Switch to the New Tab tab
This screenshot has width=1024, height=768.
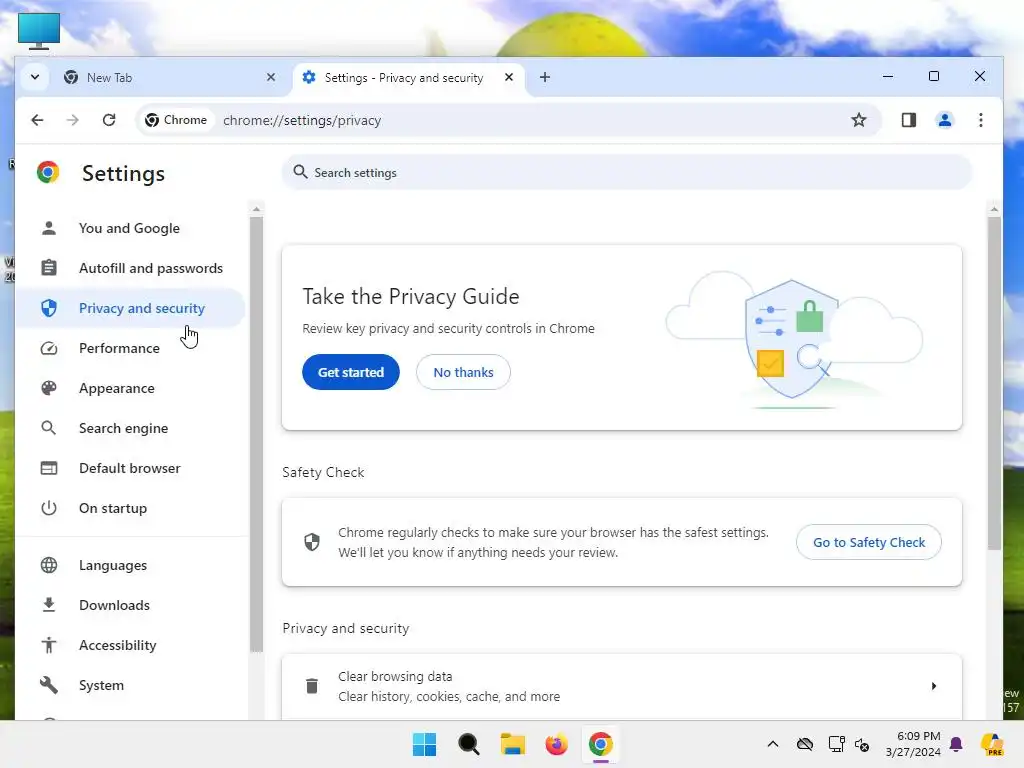170,77
